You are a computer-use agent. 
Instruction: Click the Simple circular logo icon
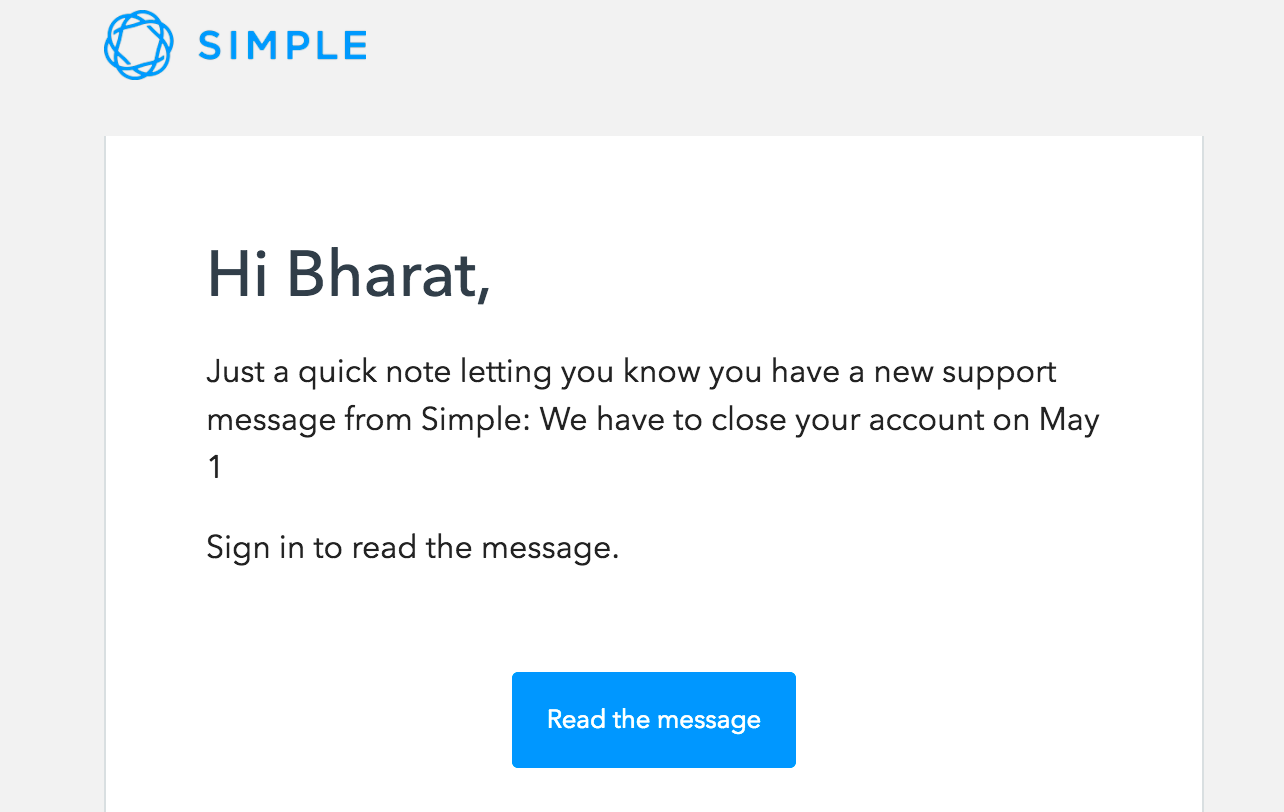coord(139,45)
